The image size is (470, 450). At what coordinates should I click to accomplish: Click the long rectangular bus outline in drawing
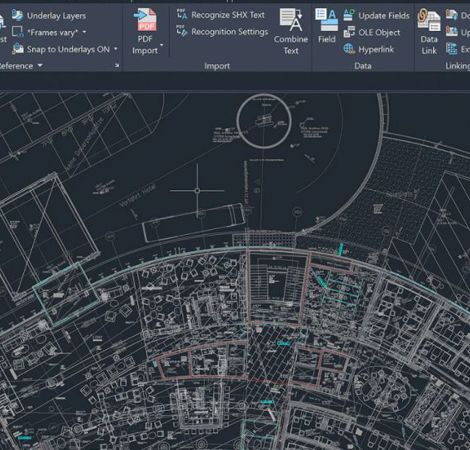pyautogui.click(x=194, y=222)
